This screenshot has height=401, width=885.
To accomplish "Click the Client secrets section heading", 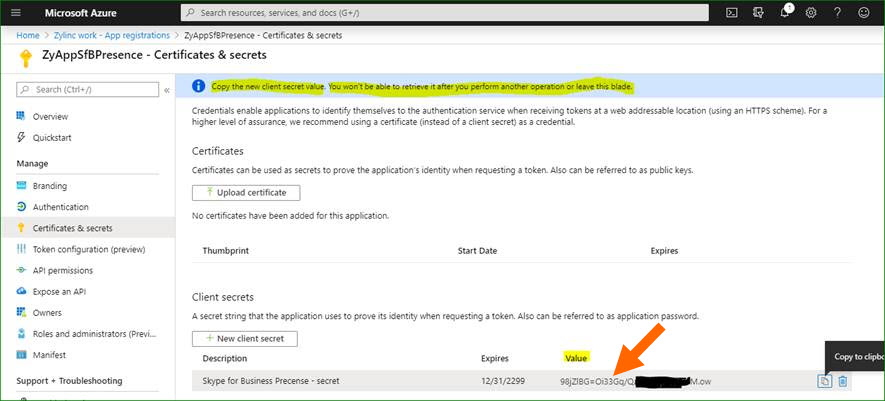I will [x=223, y=297].
